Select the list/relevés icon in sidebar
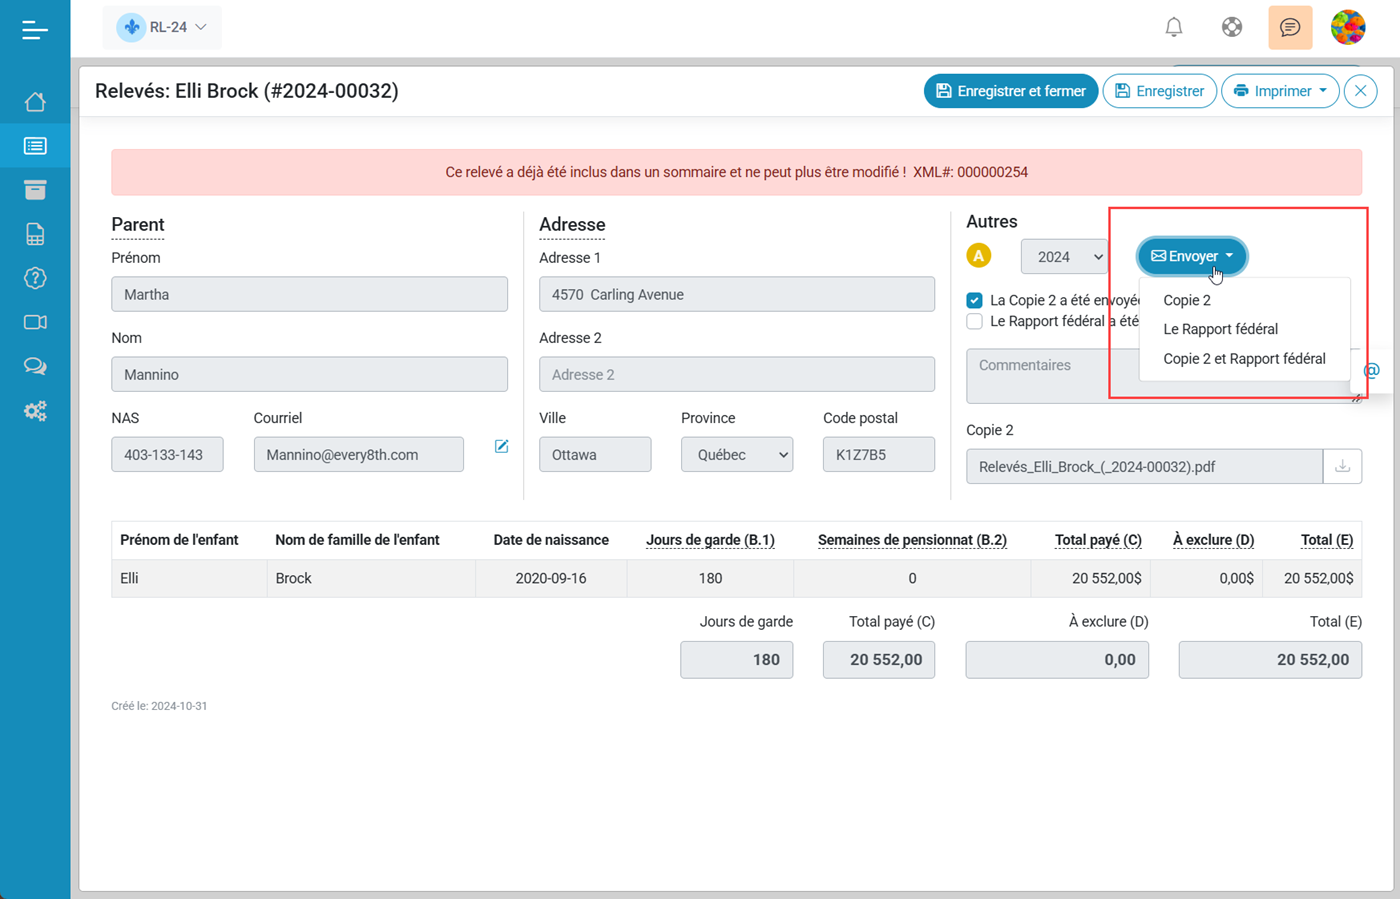The image size is (1400, 899). [x=35, y=145]
